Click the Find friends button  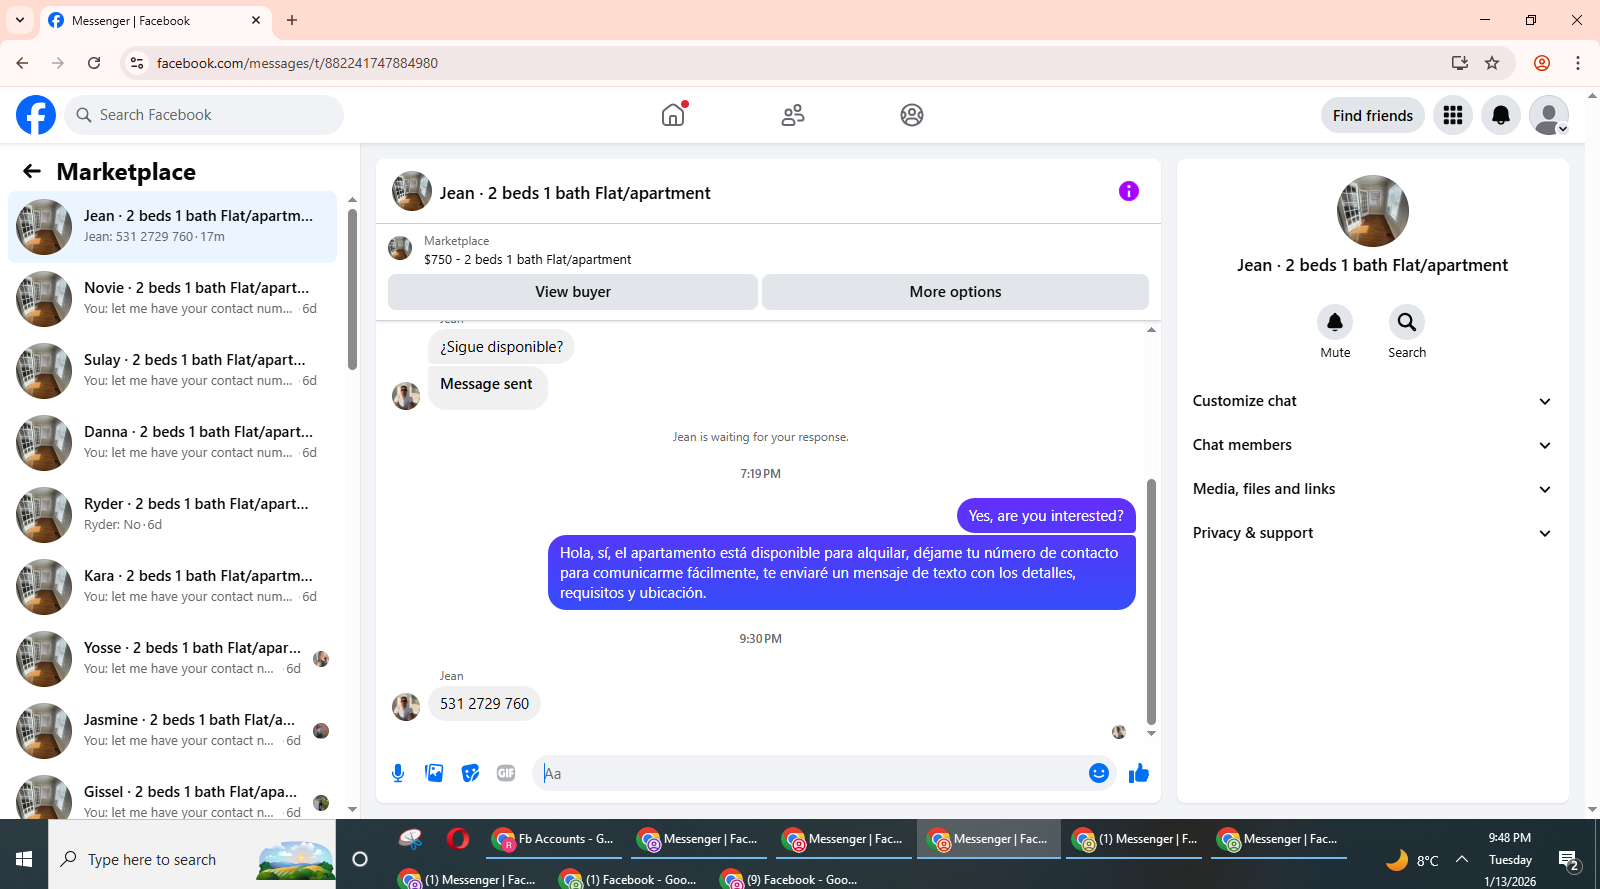(x=1373, y=115)
